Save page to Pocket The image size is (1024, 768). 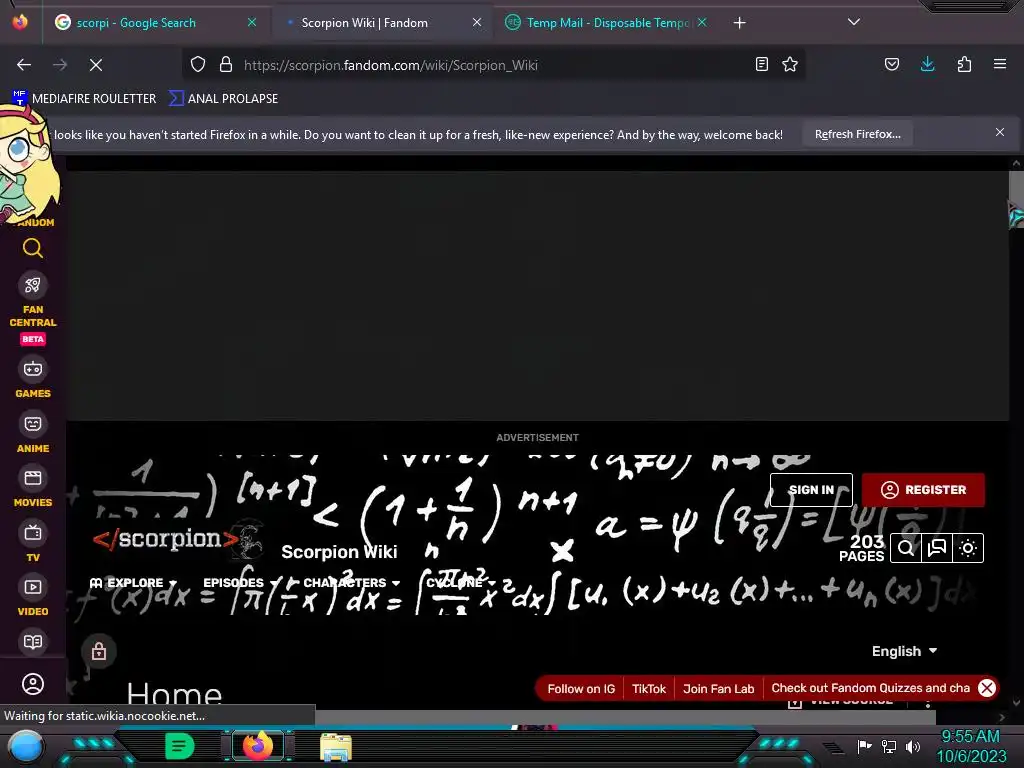892,64
